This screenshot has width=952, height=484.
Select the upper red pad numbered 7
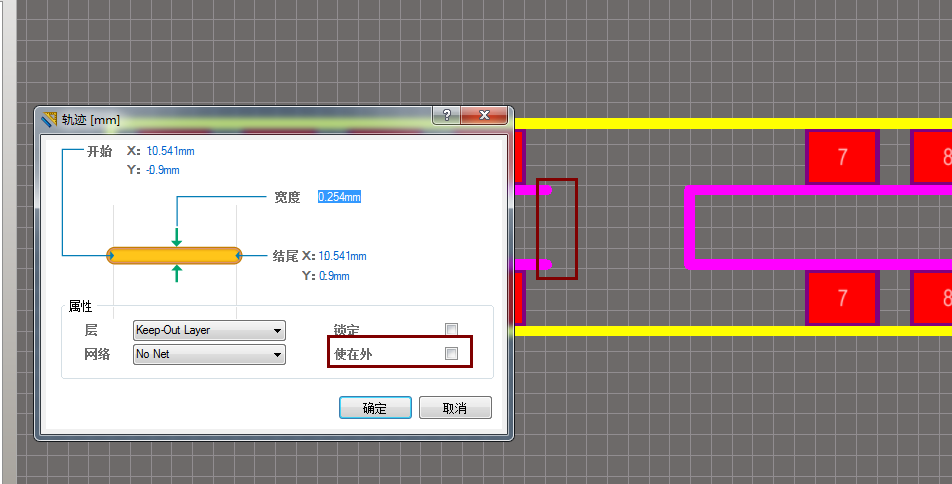coord(842,157)
